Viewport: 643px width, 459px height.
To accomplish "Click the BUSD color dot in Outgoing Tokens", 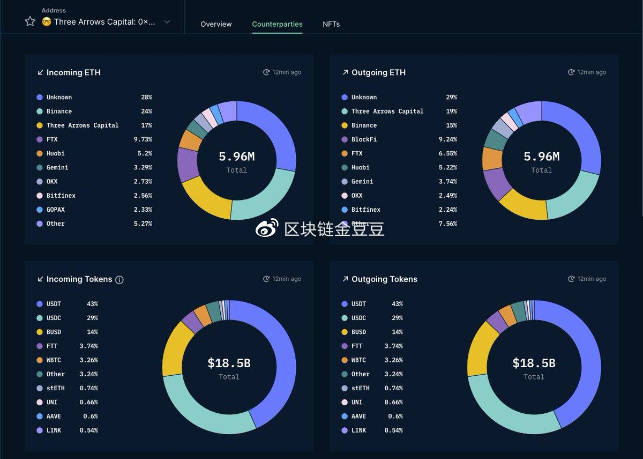I will (343, 331).
